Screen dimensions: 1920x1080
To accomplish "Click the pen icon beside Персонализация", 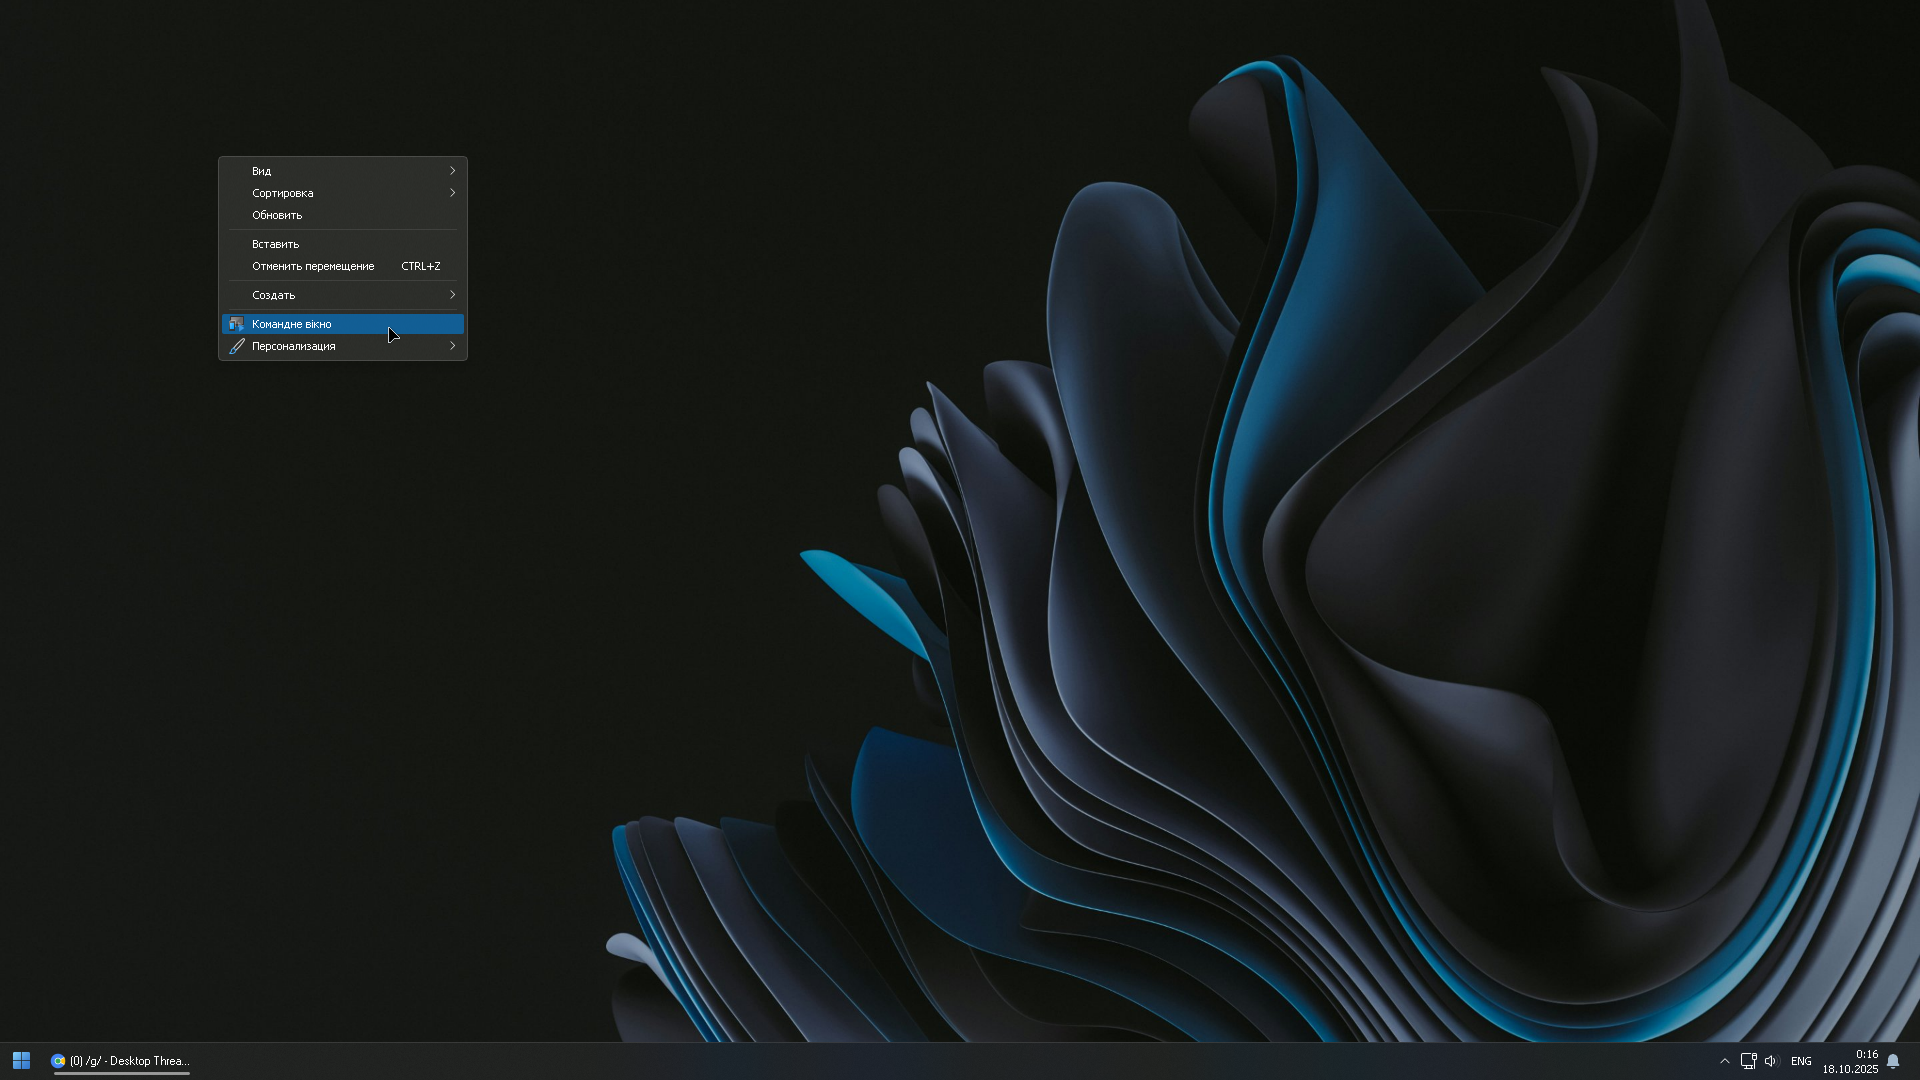I will 237,346.
